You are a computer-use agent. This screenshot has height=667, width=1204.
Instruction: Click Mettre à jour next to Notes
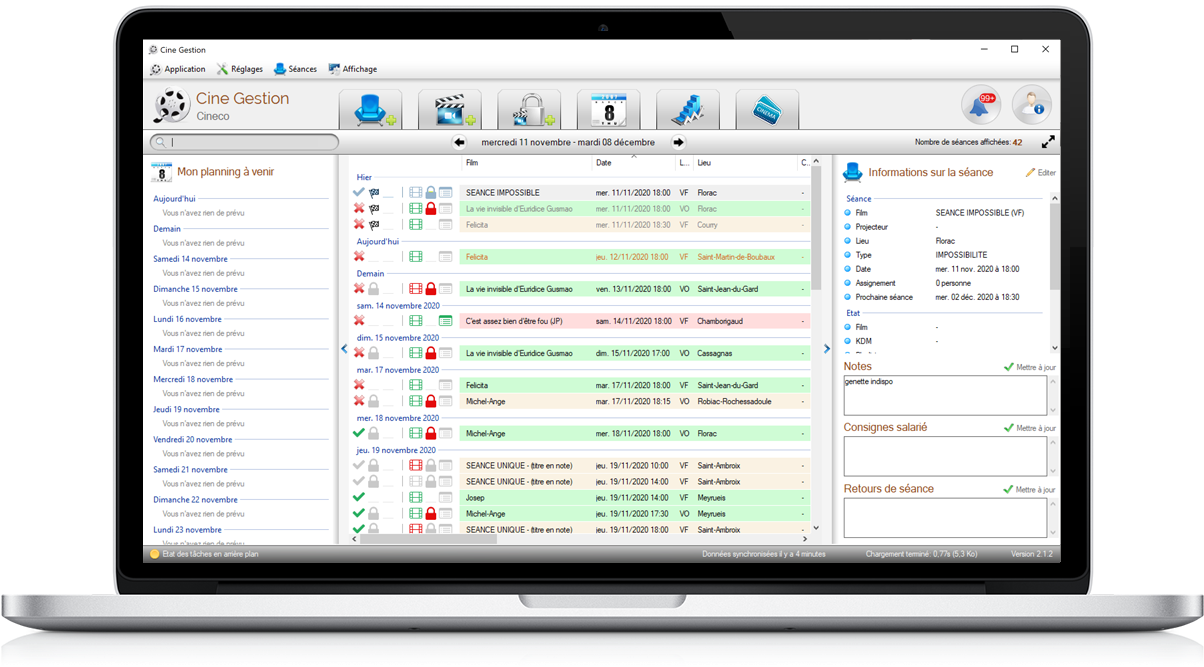1029,367
